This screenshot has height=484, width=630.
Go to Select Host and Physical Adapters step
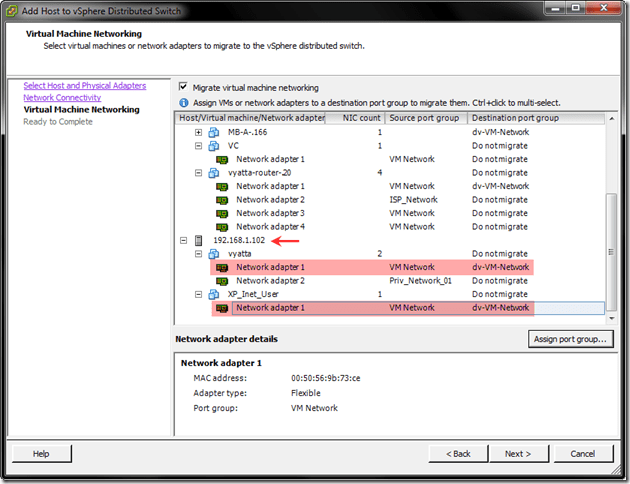tap(85, 86)
